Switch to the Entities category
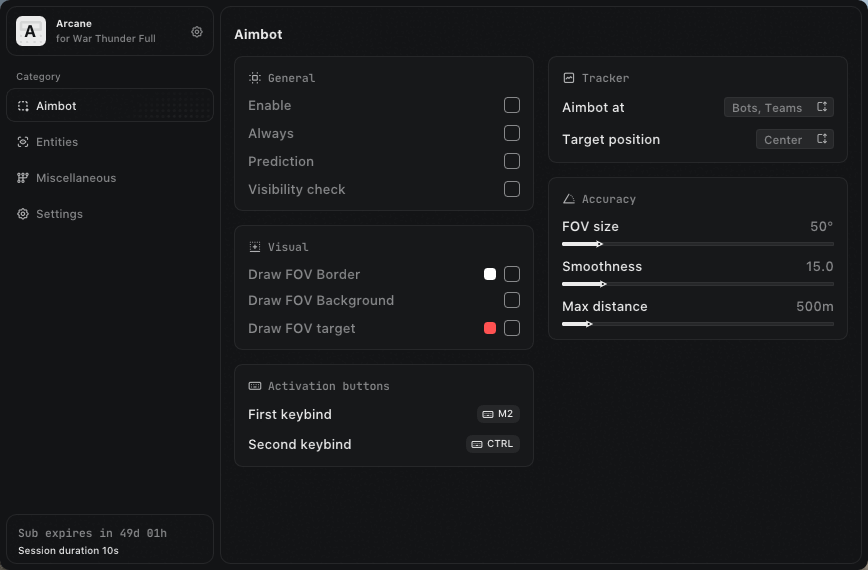 [x=57, y=142]
